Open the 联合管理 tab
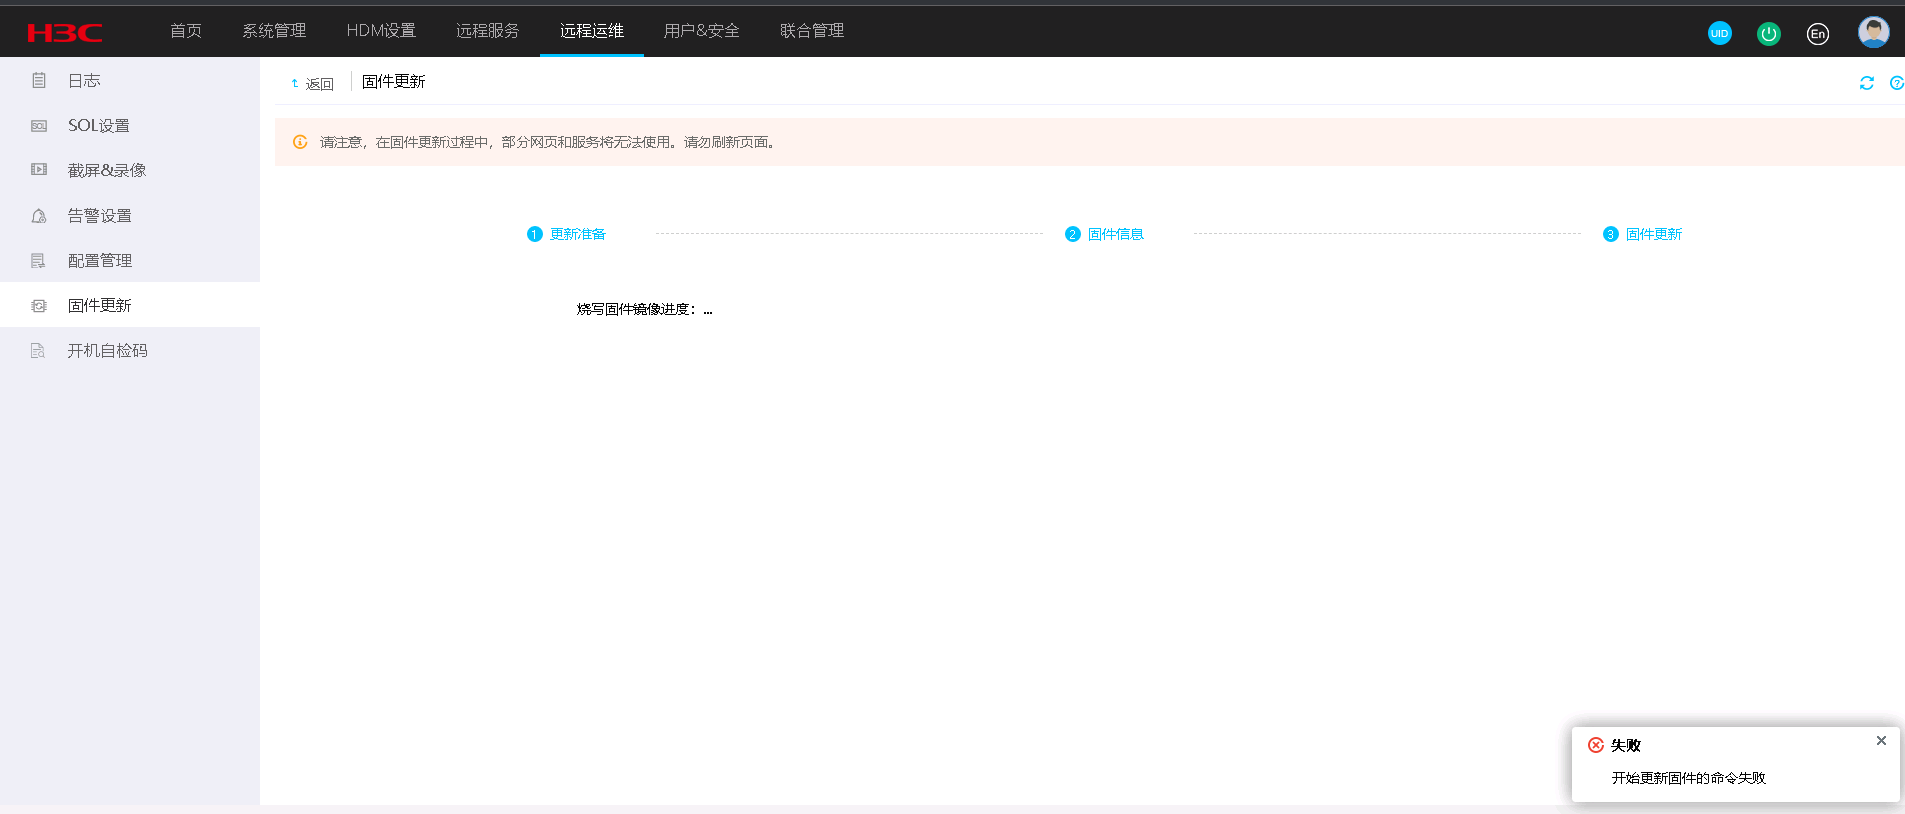 coord(812,31)
